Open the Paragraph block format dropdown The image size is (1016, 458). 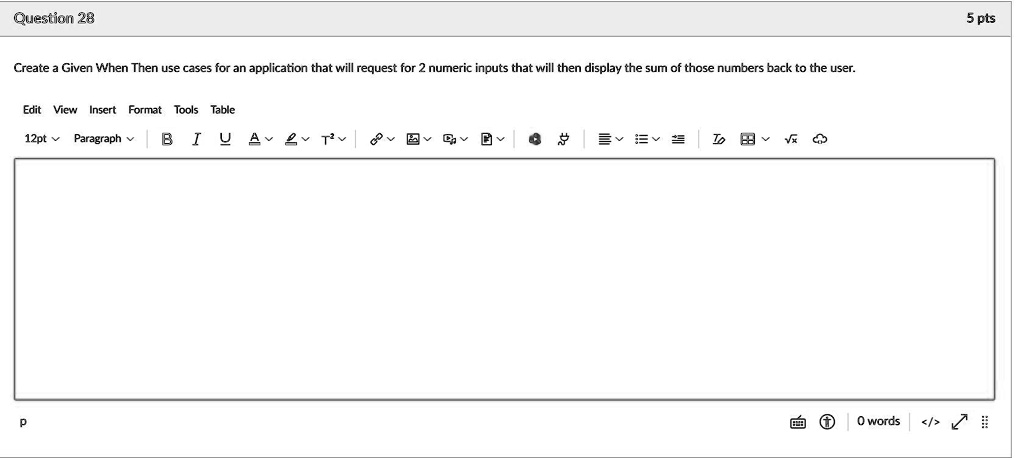point(104,139)
